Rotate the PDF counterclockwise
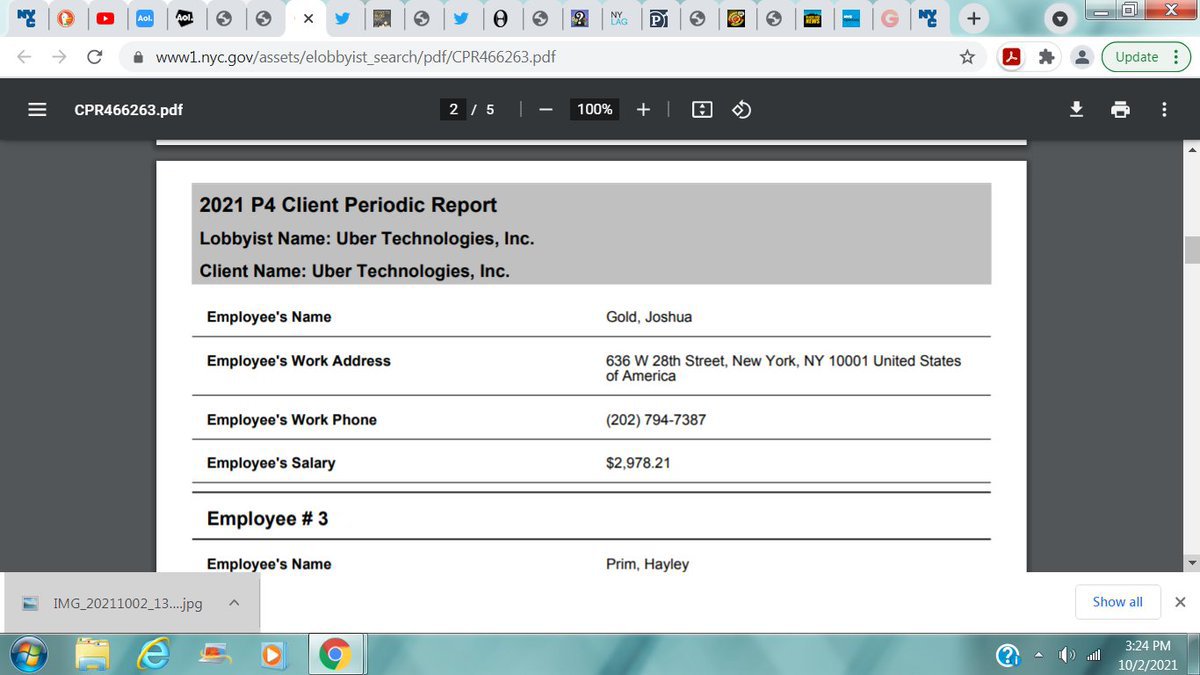The width and height of the screenshot is (1200, 675). click(x=742, y=110)
